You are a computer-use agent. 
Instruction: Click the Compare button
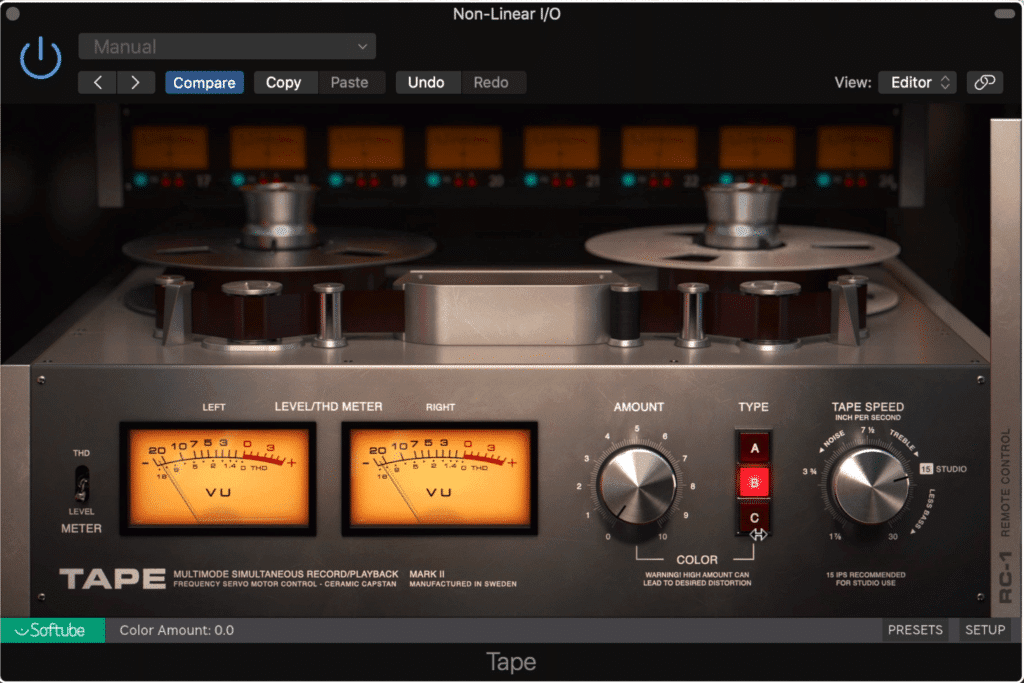[204, 83]
